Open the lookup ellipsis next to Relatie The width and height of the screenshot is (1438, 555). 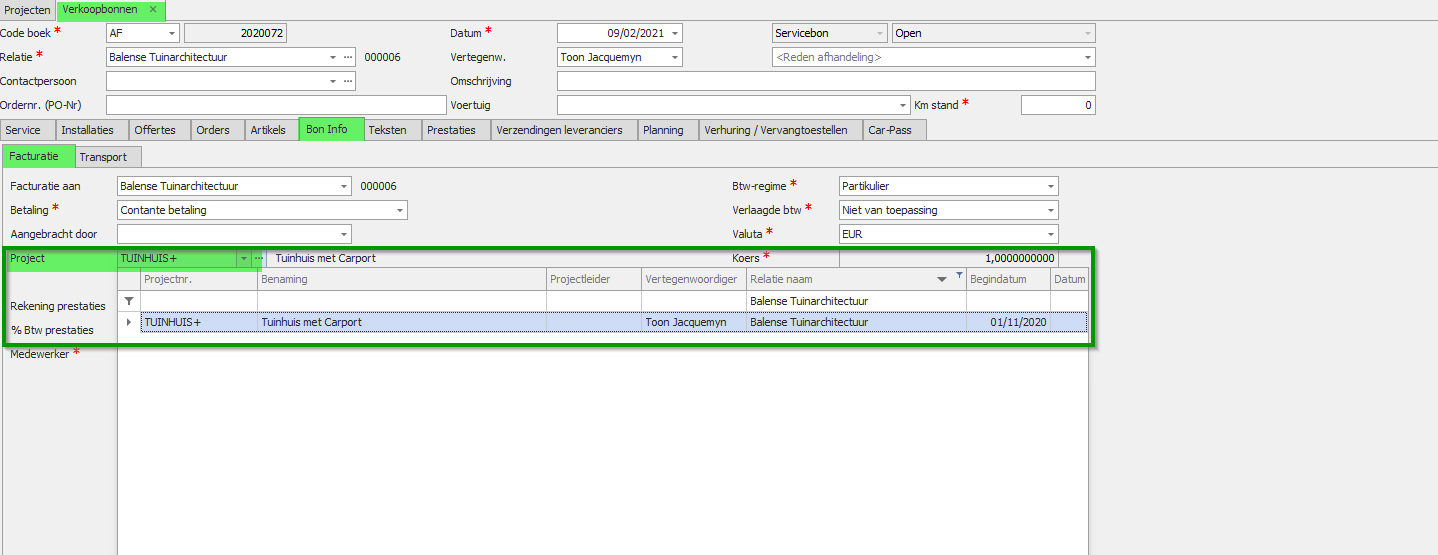(x=348, y=57)
